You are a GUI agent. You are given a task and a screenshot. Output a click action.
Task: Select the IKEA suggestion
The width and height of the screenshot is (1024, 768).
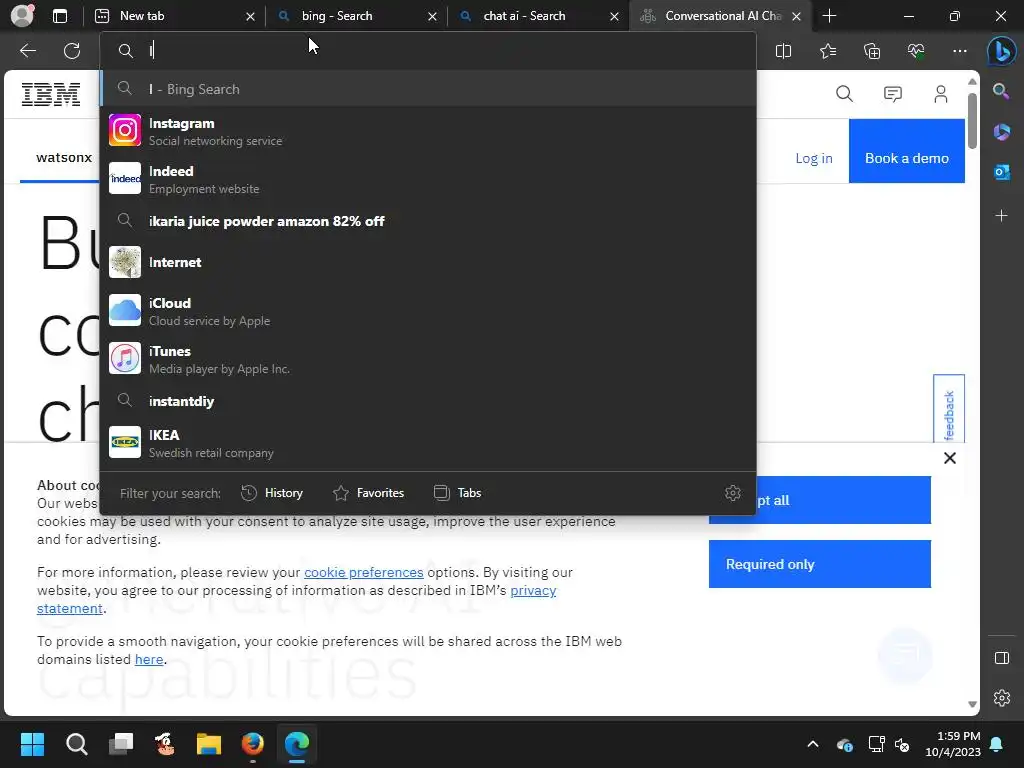[428, 443]
